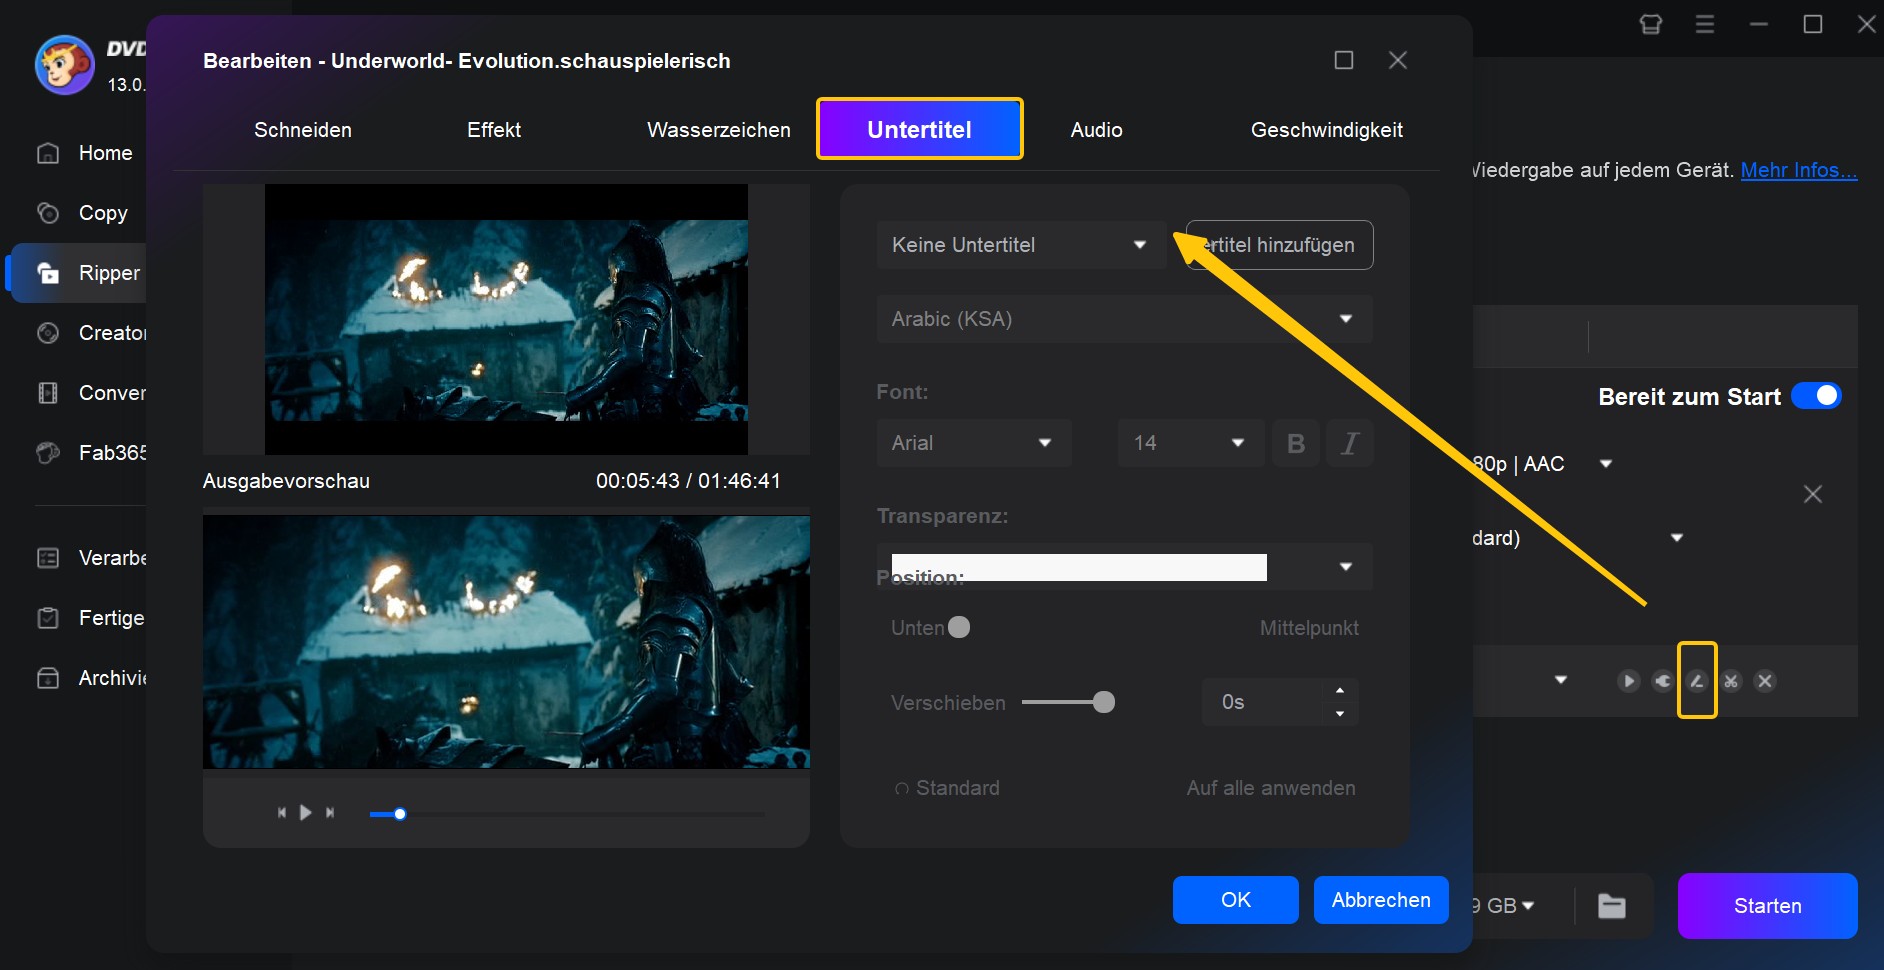
Task: Click the scissors trim icon in main window
Action: (x=1731, y=681)
